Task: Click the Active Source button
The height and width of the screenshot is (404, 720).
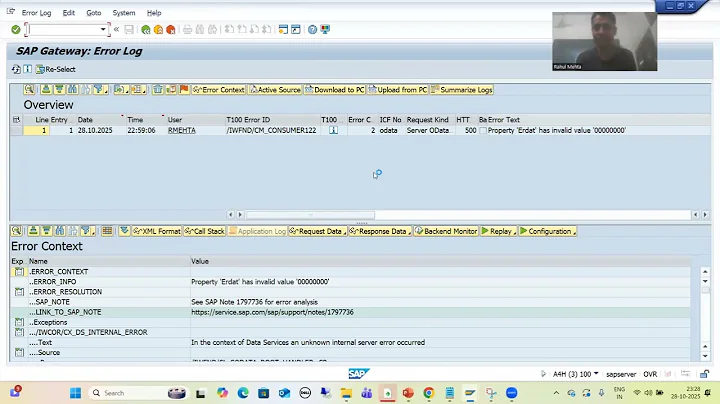Action: [x=275, y=90]
